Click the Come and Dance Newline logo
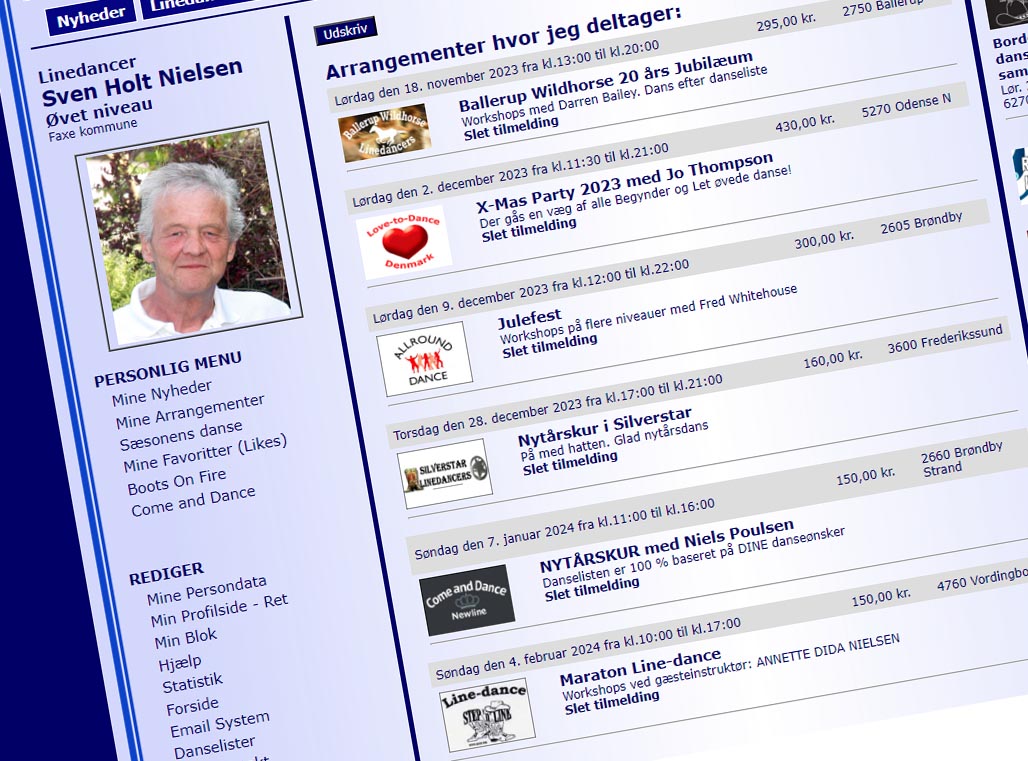This screenshot has width=1028, height=761. click(x=467, y=600)
